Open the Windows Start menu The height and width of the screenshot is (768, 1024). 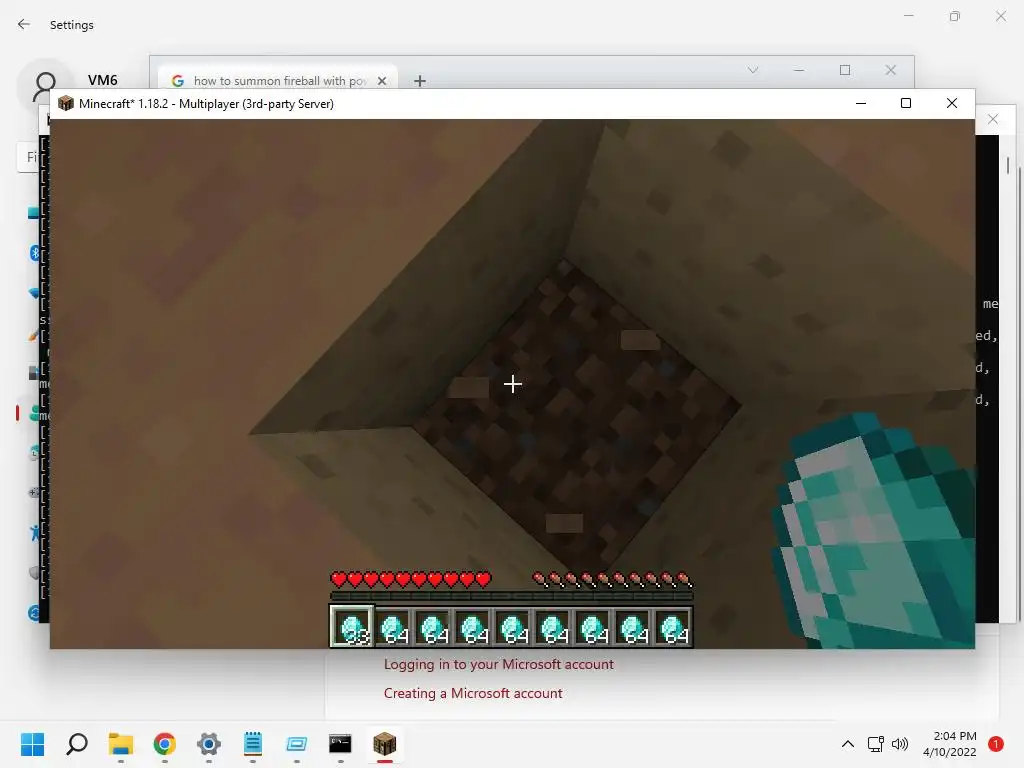32,744
